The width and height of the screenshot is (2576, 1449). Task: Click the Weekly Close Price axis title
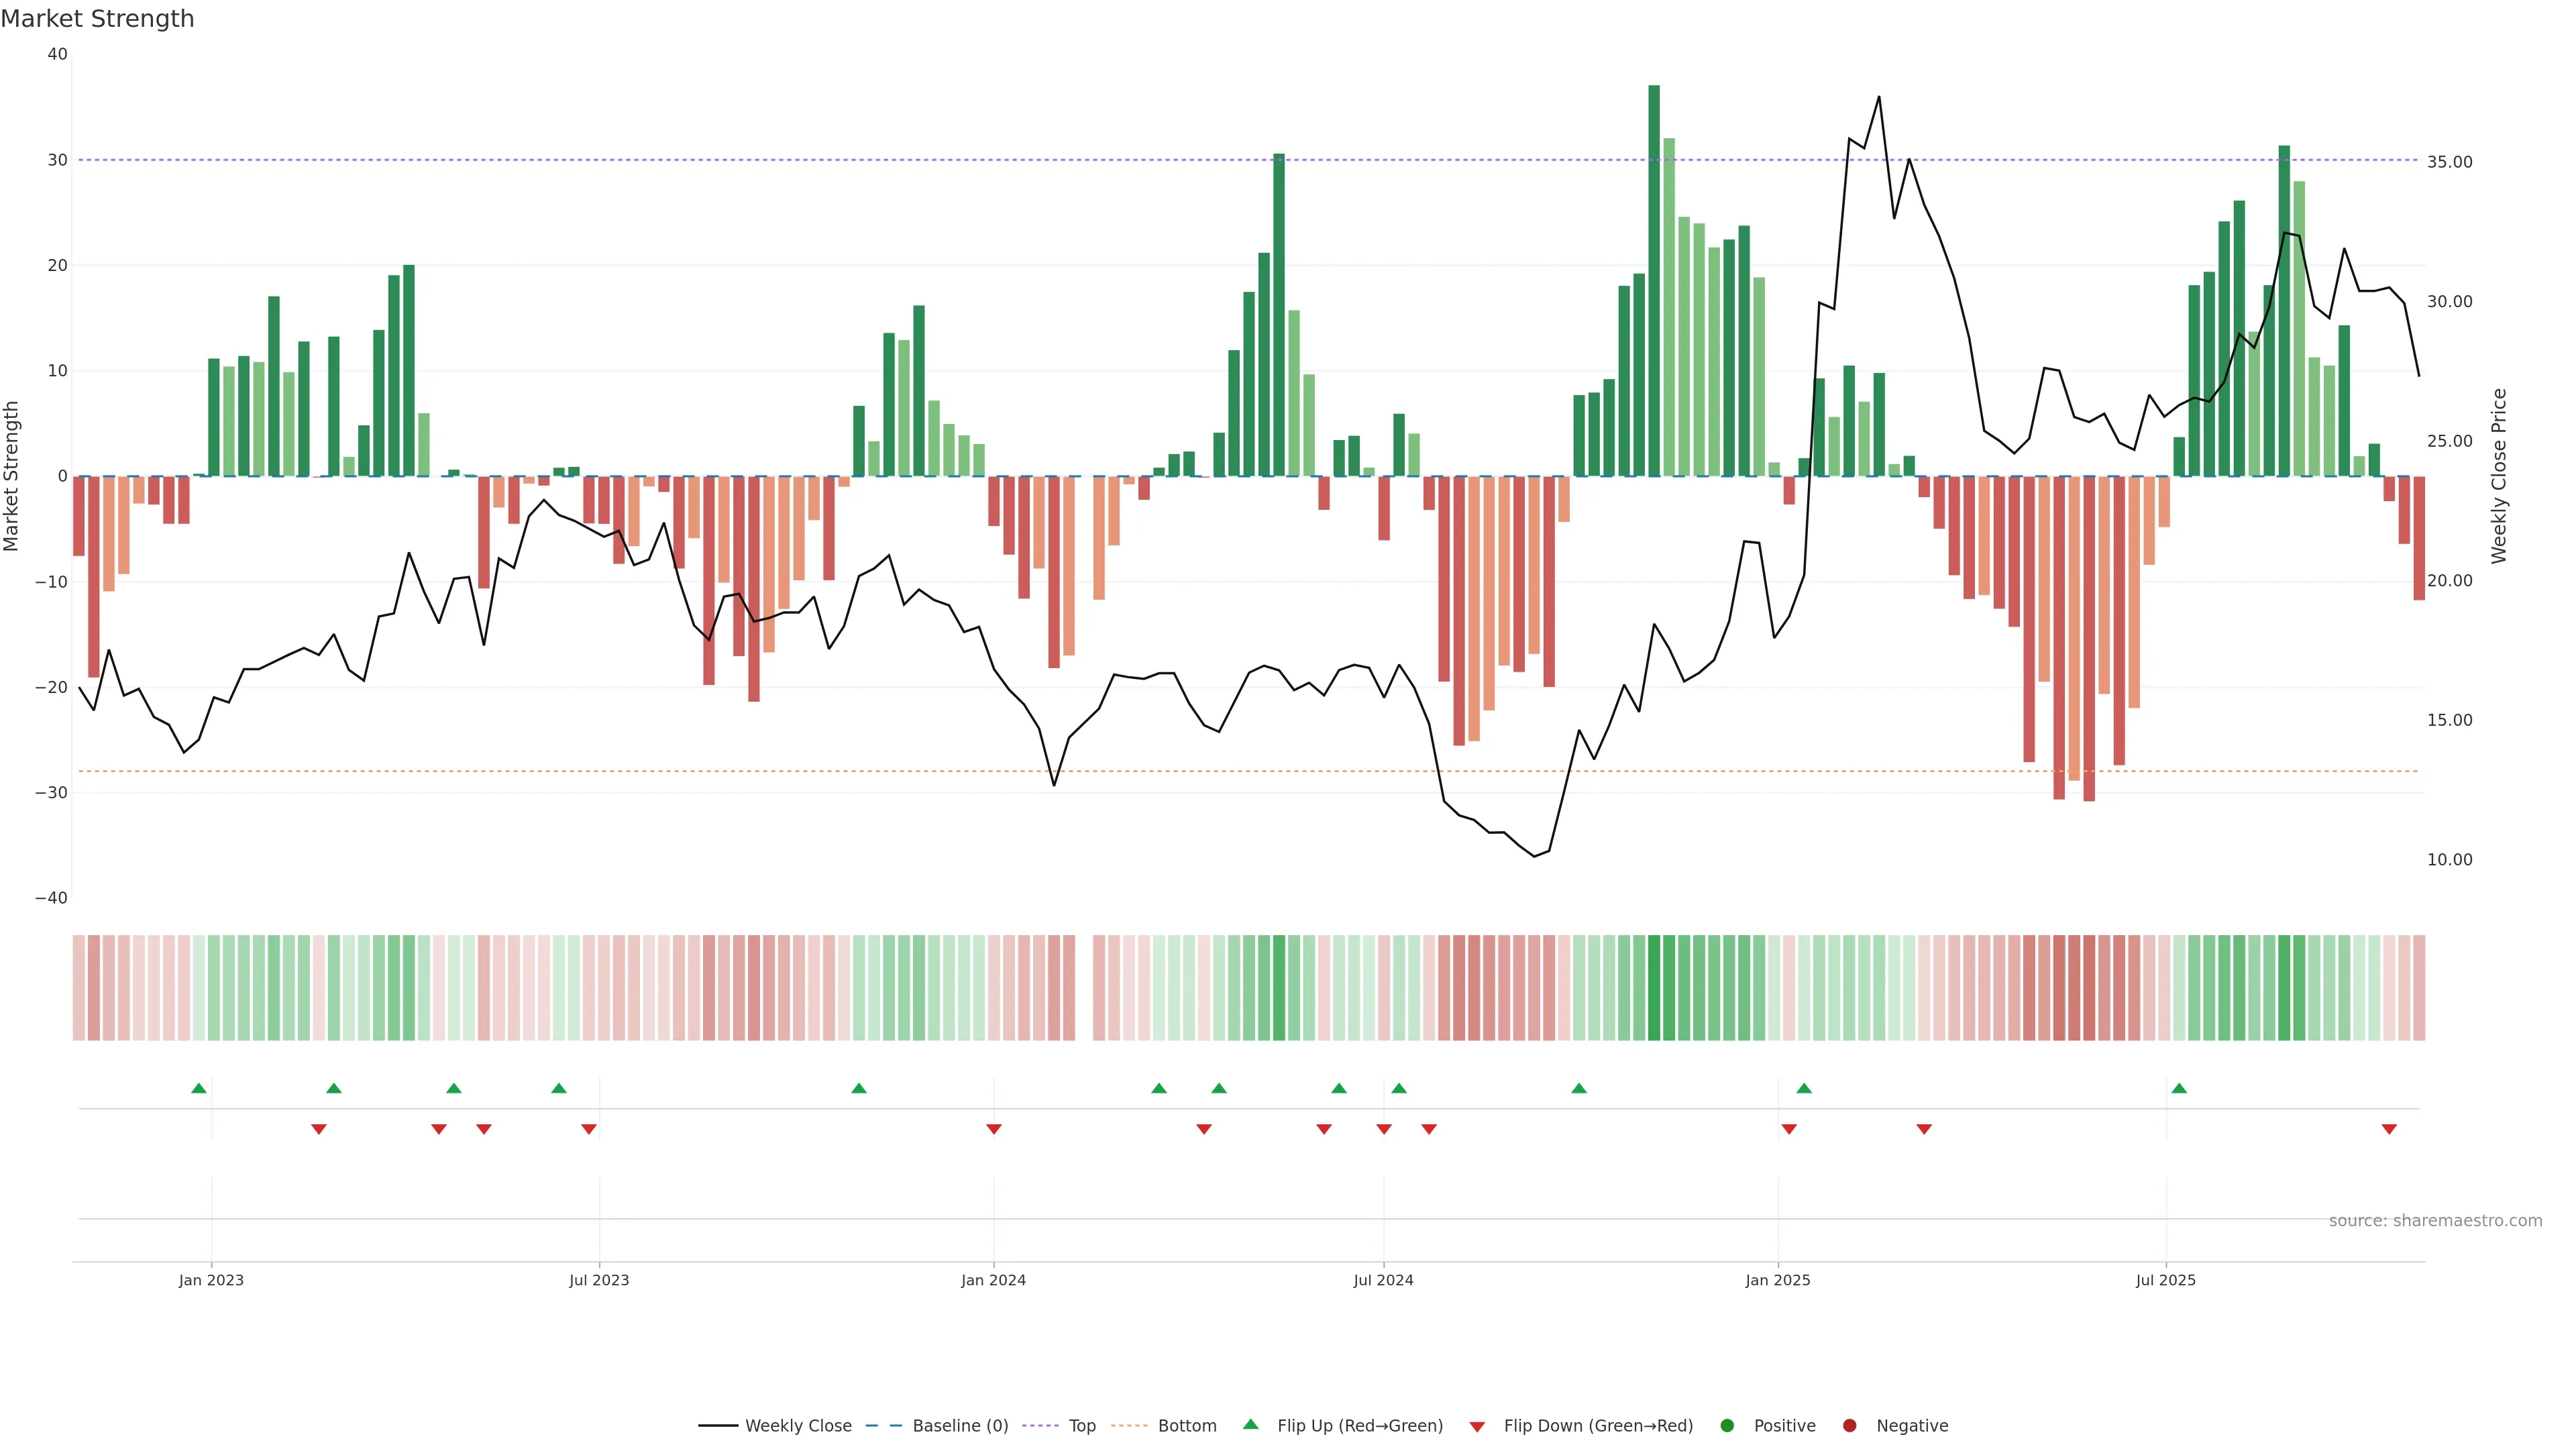[2499, 476]
